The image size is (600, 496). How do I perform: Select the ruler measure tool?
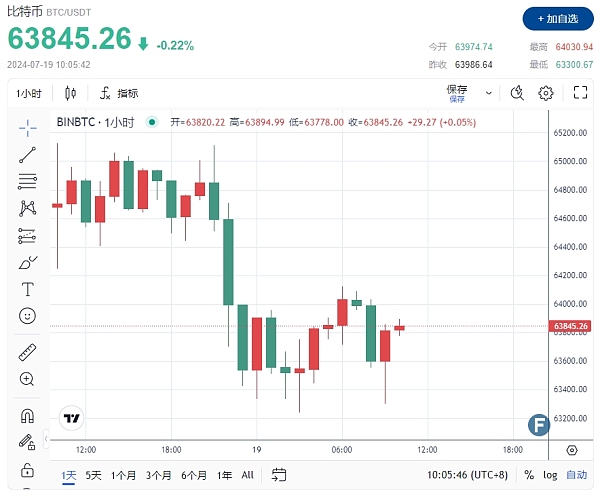coord(27,352)
